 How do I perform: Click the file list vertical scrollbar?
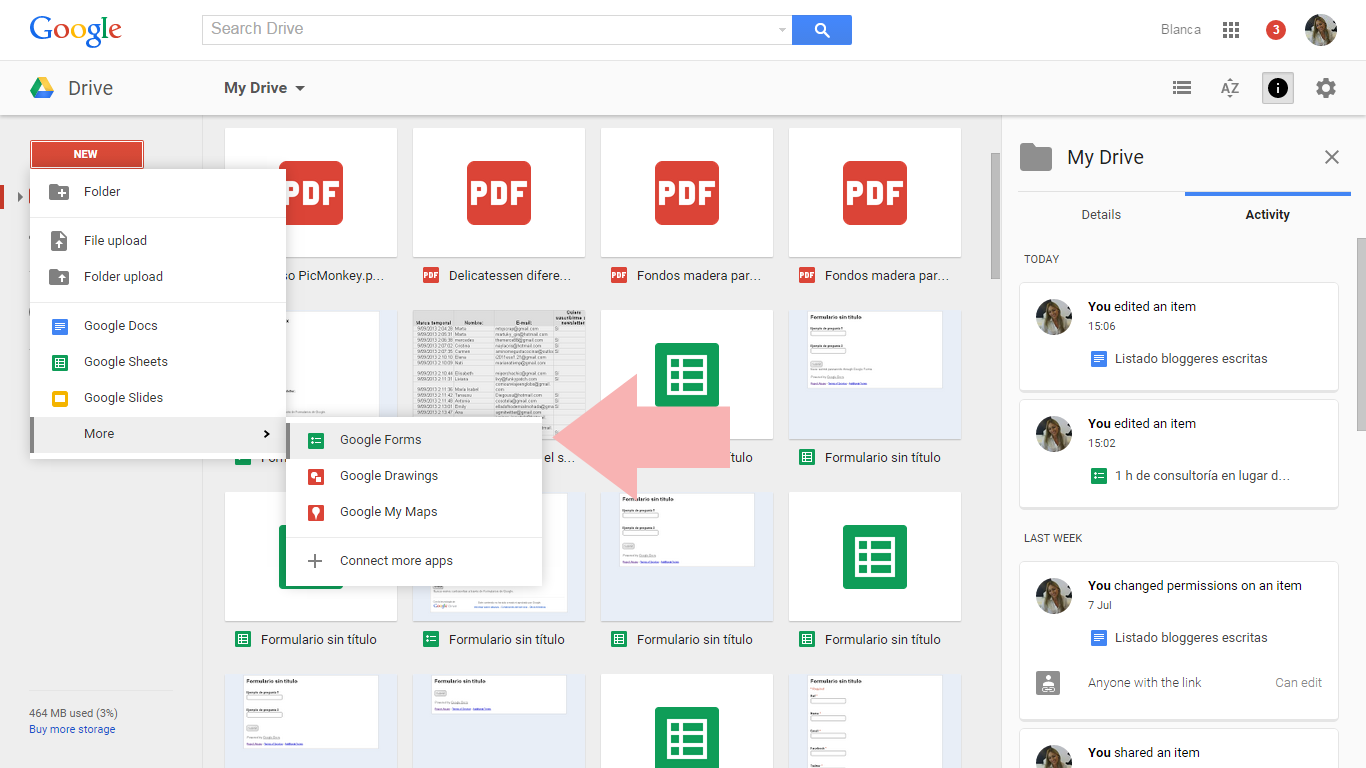tap(995, 216)
